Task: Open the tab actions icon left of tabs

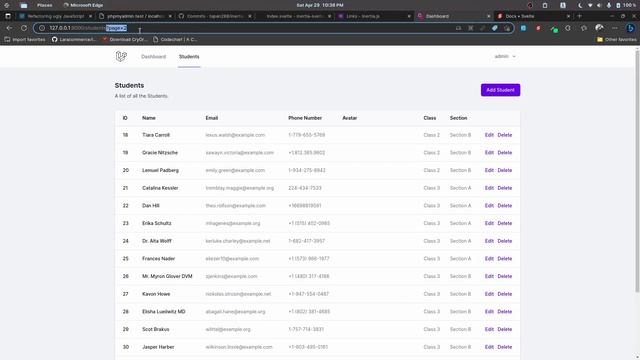Action: (x=8, y=16)
